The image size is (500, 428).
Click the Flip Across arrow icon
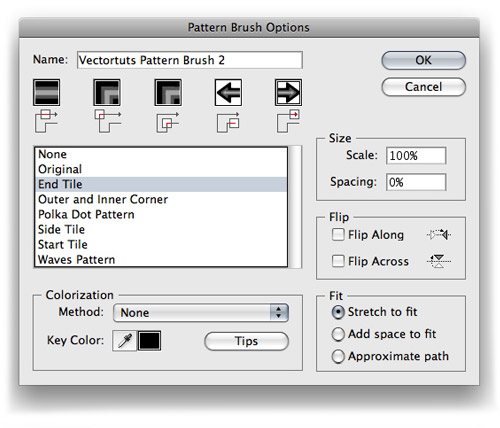(439, 261)
